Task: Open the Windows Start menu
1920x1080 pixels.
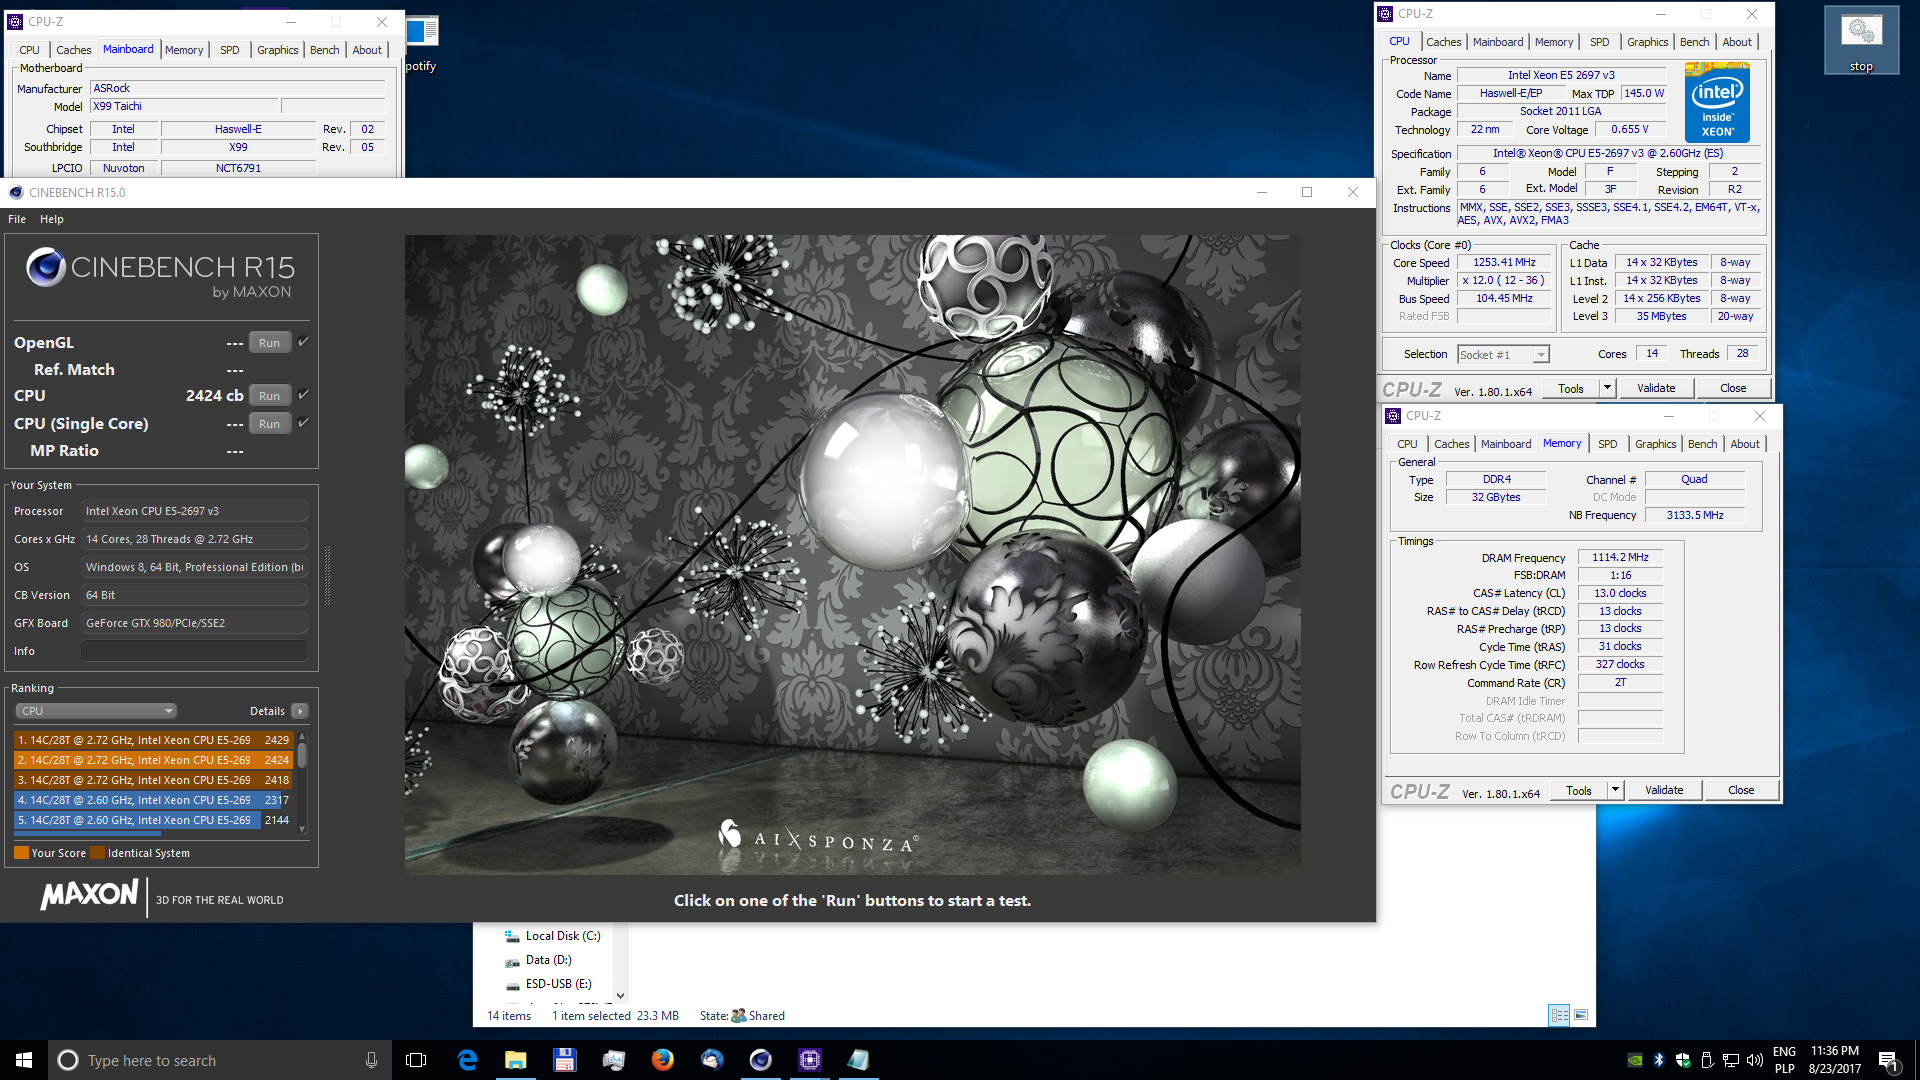Action: [24, 1060]
